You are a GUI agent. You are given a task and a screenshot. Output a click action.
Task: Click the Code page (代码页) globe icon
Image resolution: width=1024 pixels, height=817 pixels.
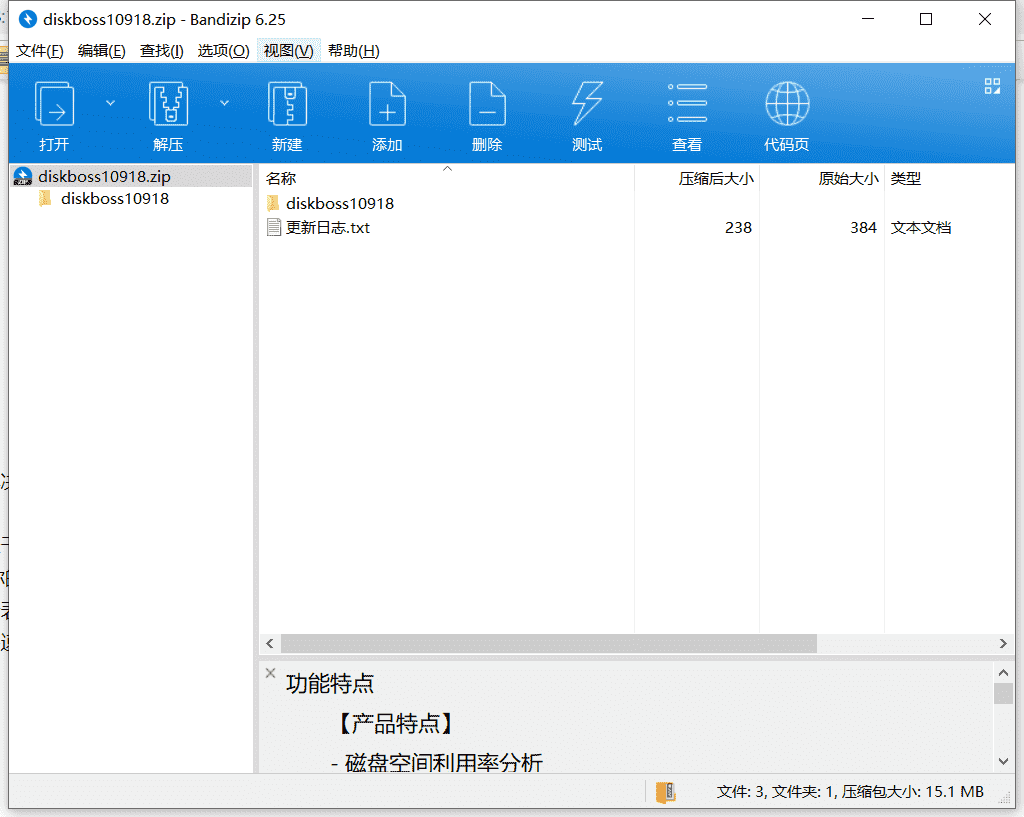[x=787, y=103]
